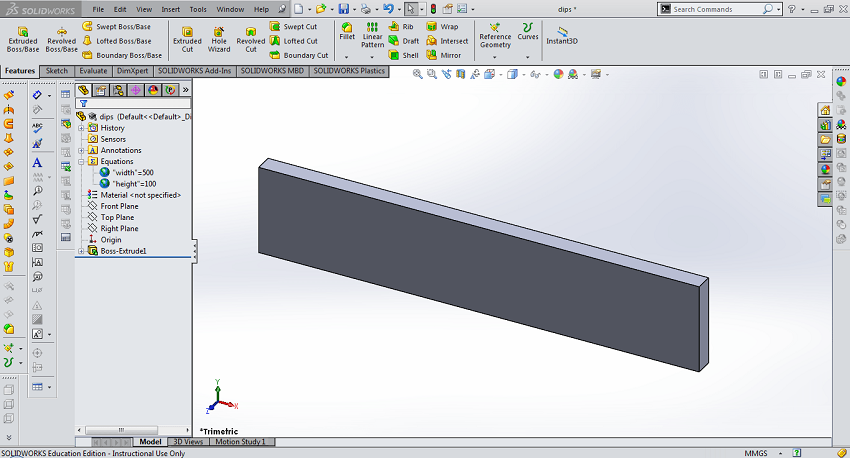Select Revolved Cut tool
850x458 pixels.
(250, 40)
